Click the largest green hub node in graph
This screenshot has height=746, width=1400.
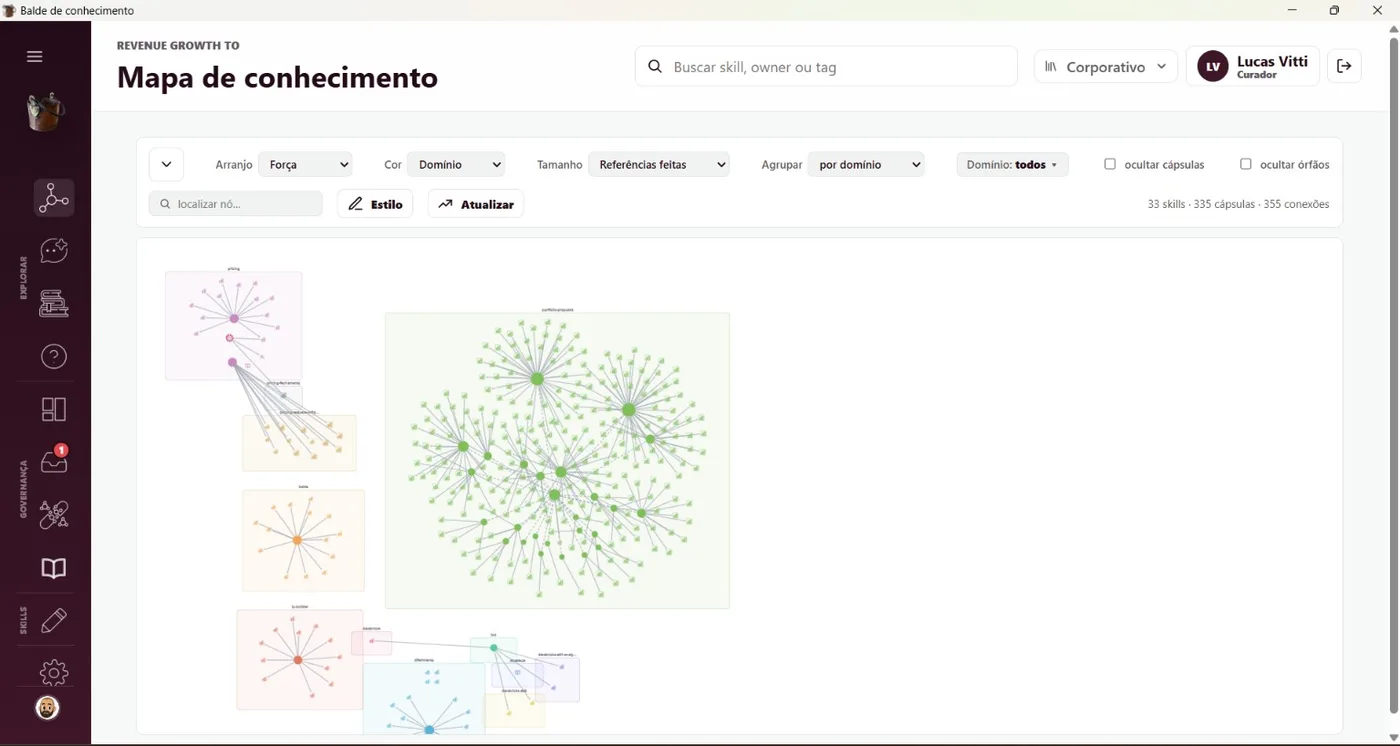[x=629, y=410]
